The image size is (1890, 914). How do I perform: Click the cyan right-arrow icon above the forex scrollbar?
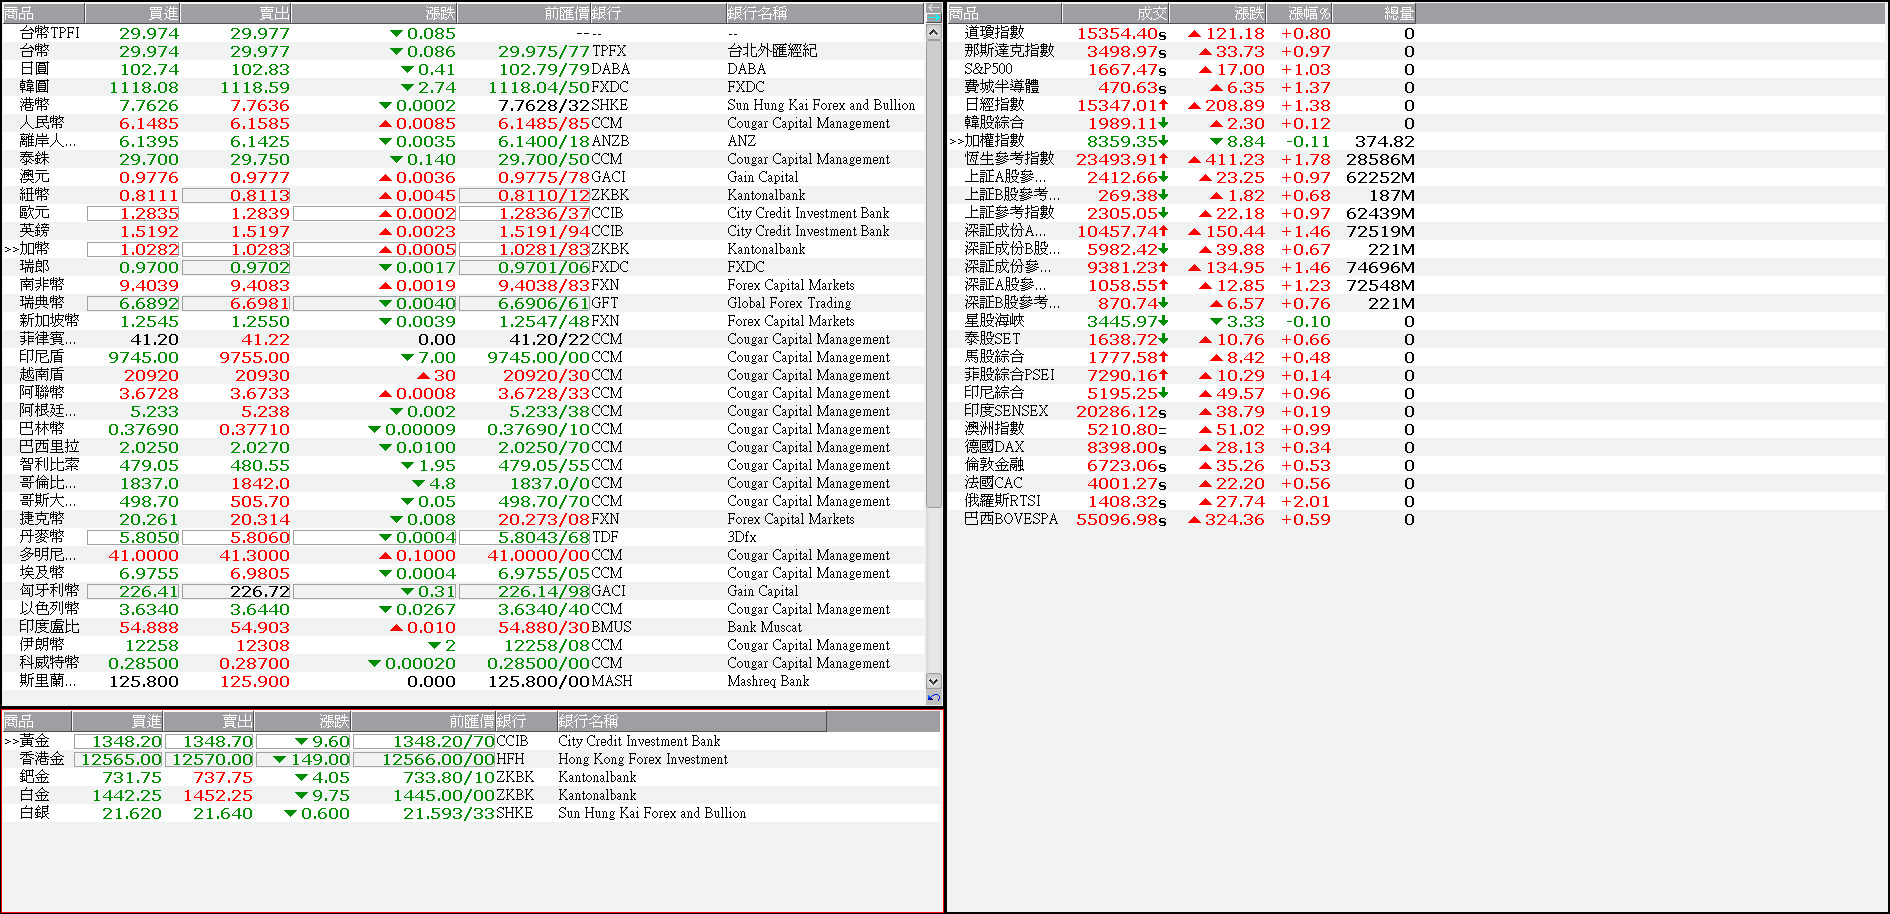934,18
